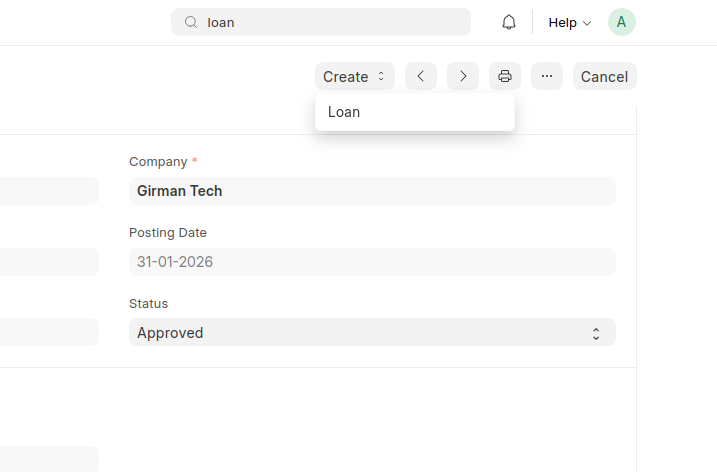717x472 pixels.
Task: Open the three-dots more menu
Action: 547,76
